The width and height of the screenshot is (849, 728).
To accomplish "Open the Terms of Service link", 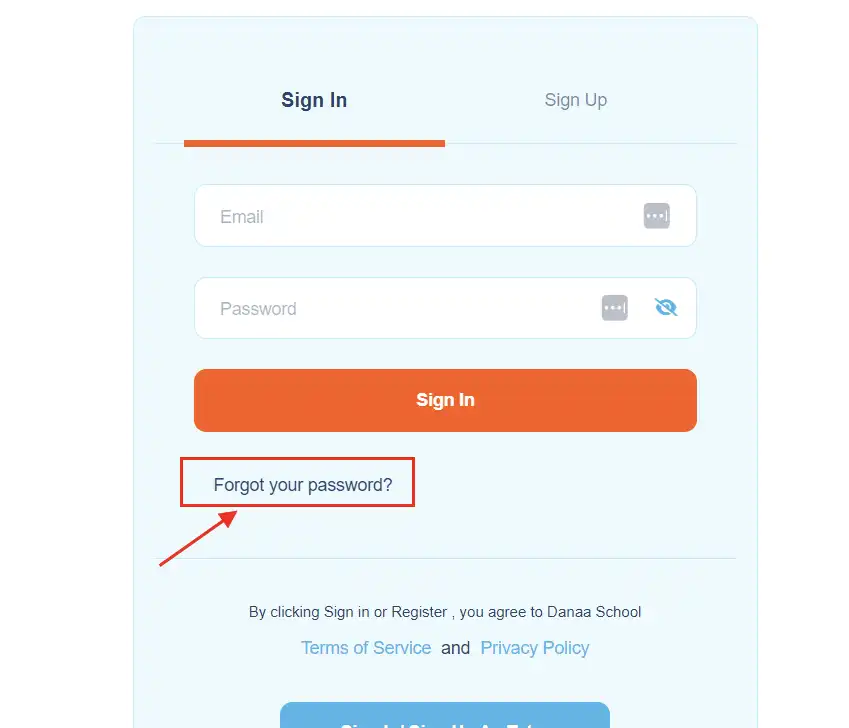I will click(366, 648).
